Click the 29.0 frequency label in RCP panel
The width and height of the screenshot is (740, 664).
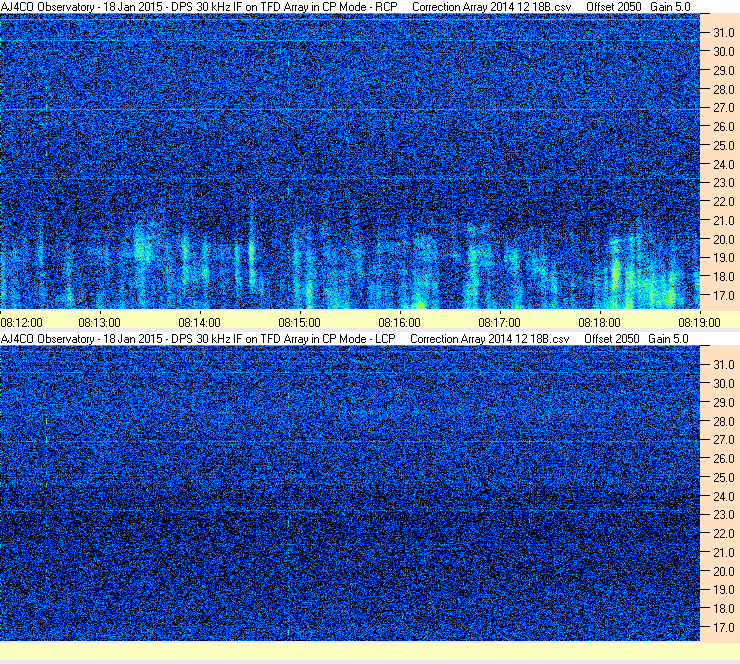click(724, 70)
